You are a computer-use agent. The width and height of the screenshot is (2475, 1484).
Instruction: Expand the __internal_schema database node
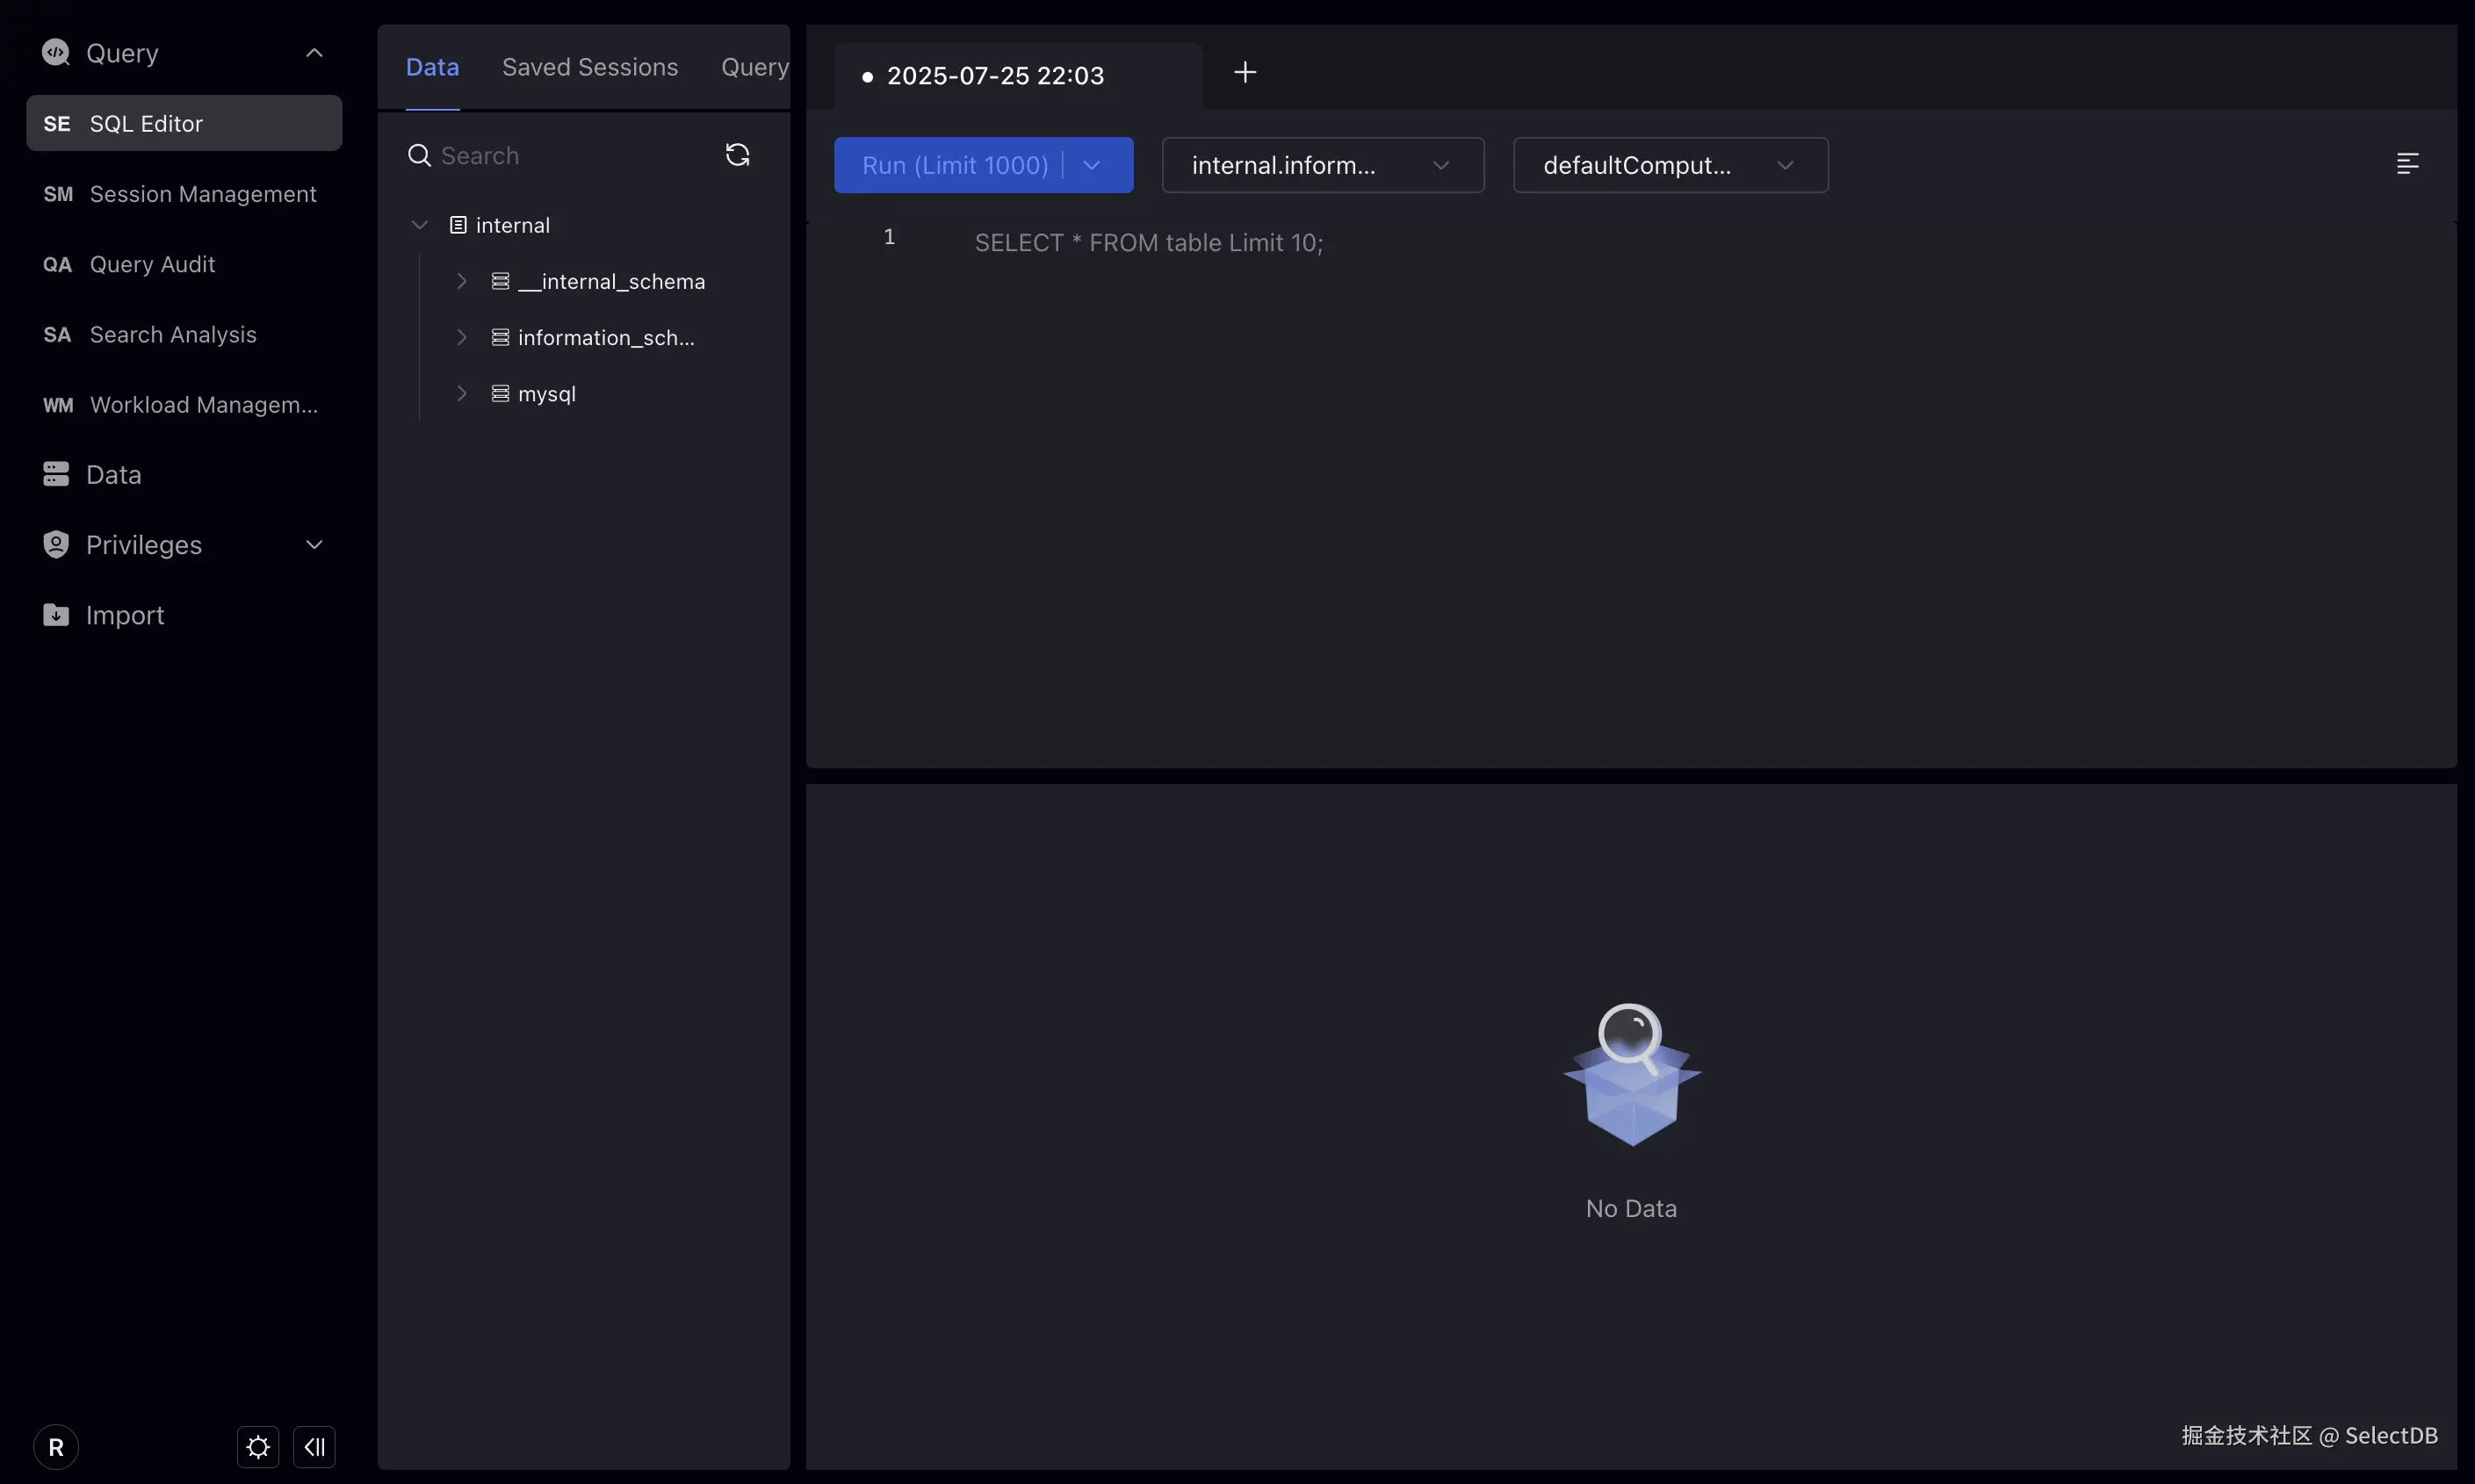click(461, 282)
